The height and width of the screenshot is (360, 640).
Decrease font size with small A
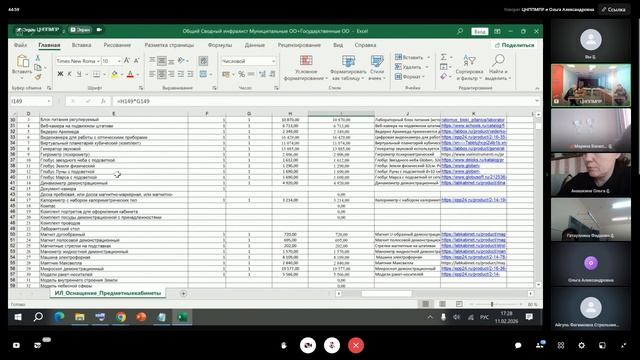click(136, 61)
